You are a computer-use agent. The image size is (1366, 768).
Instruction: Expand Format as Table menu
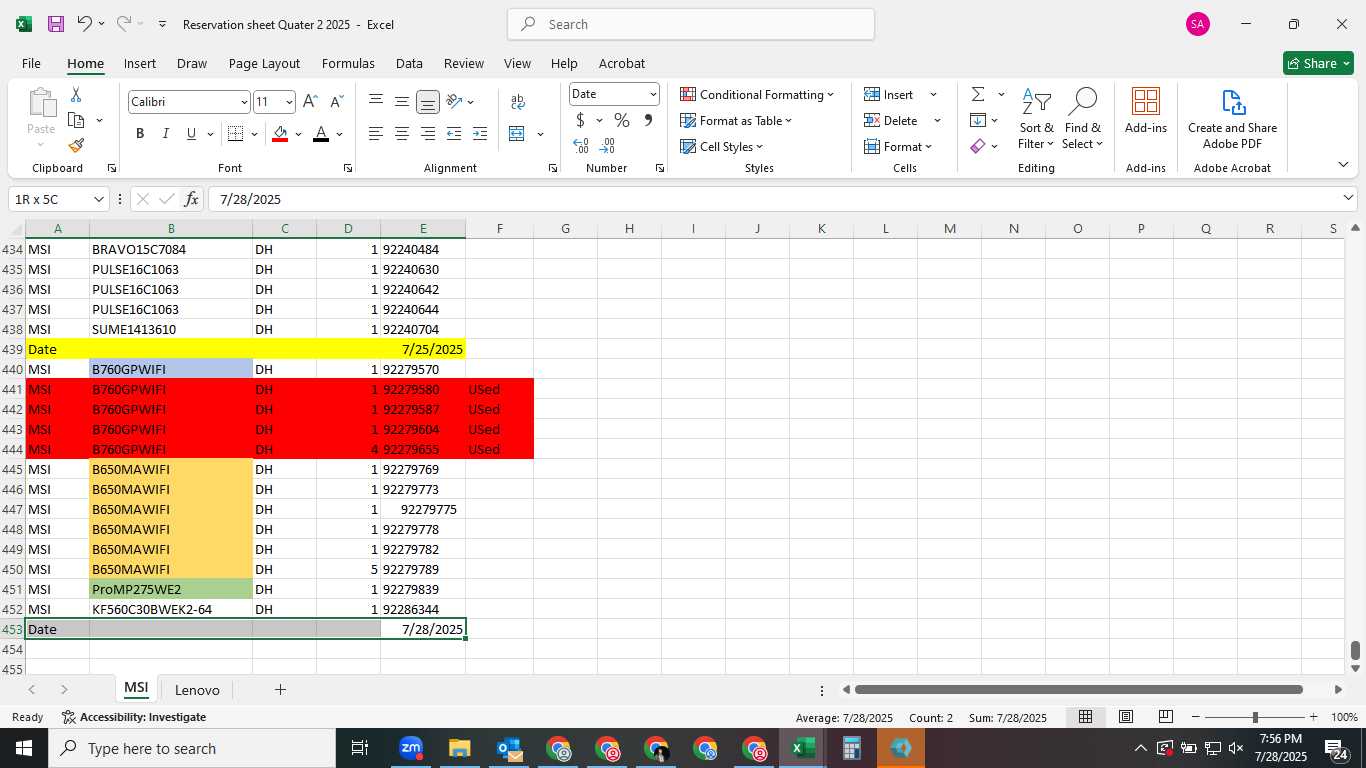(x=736, y=121)
